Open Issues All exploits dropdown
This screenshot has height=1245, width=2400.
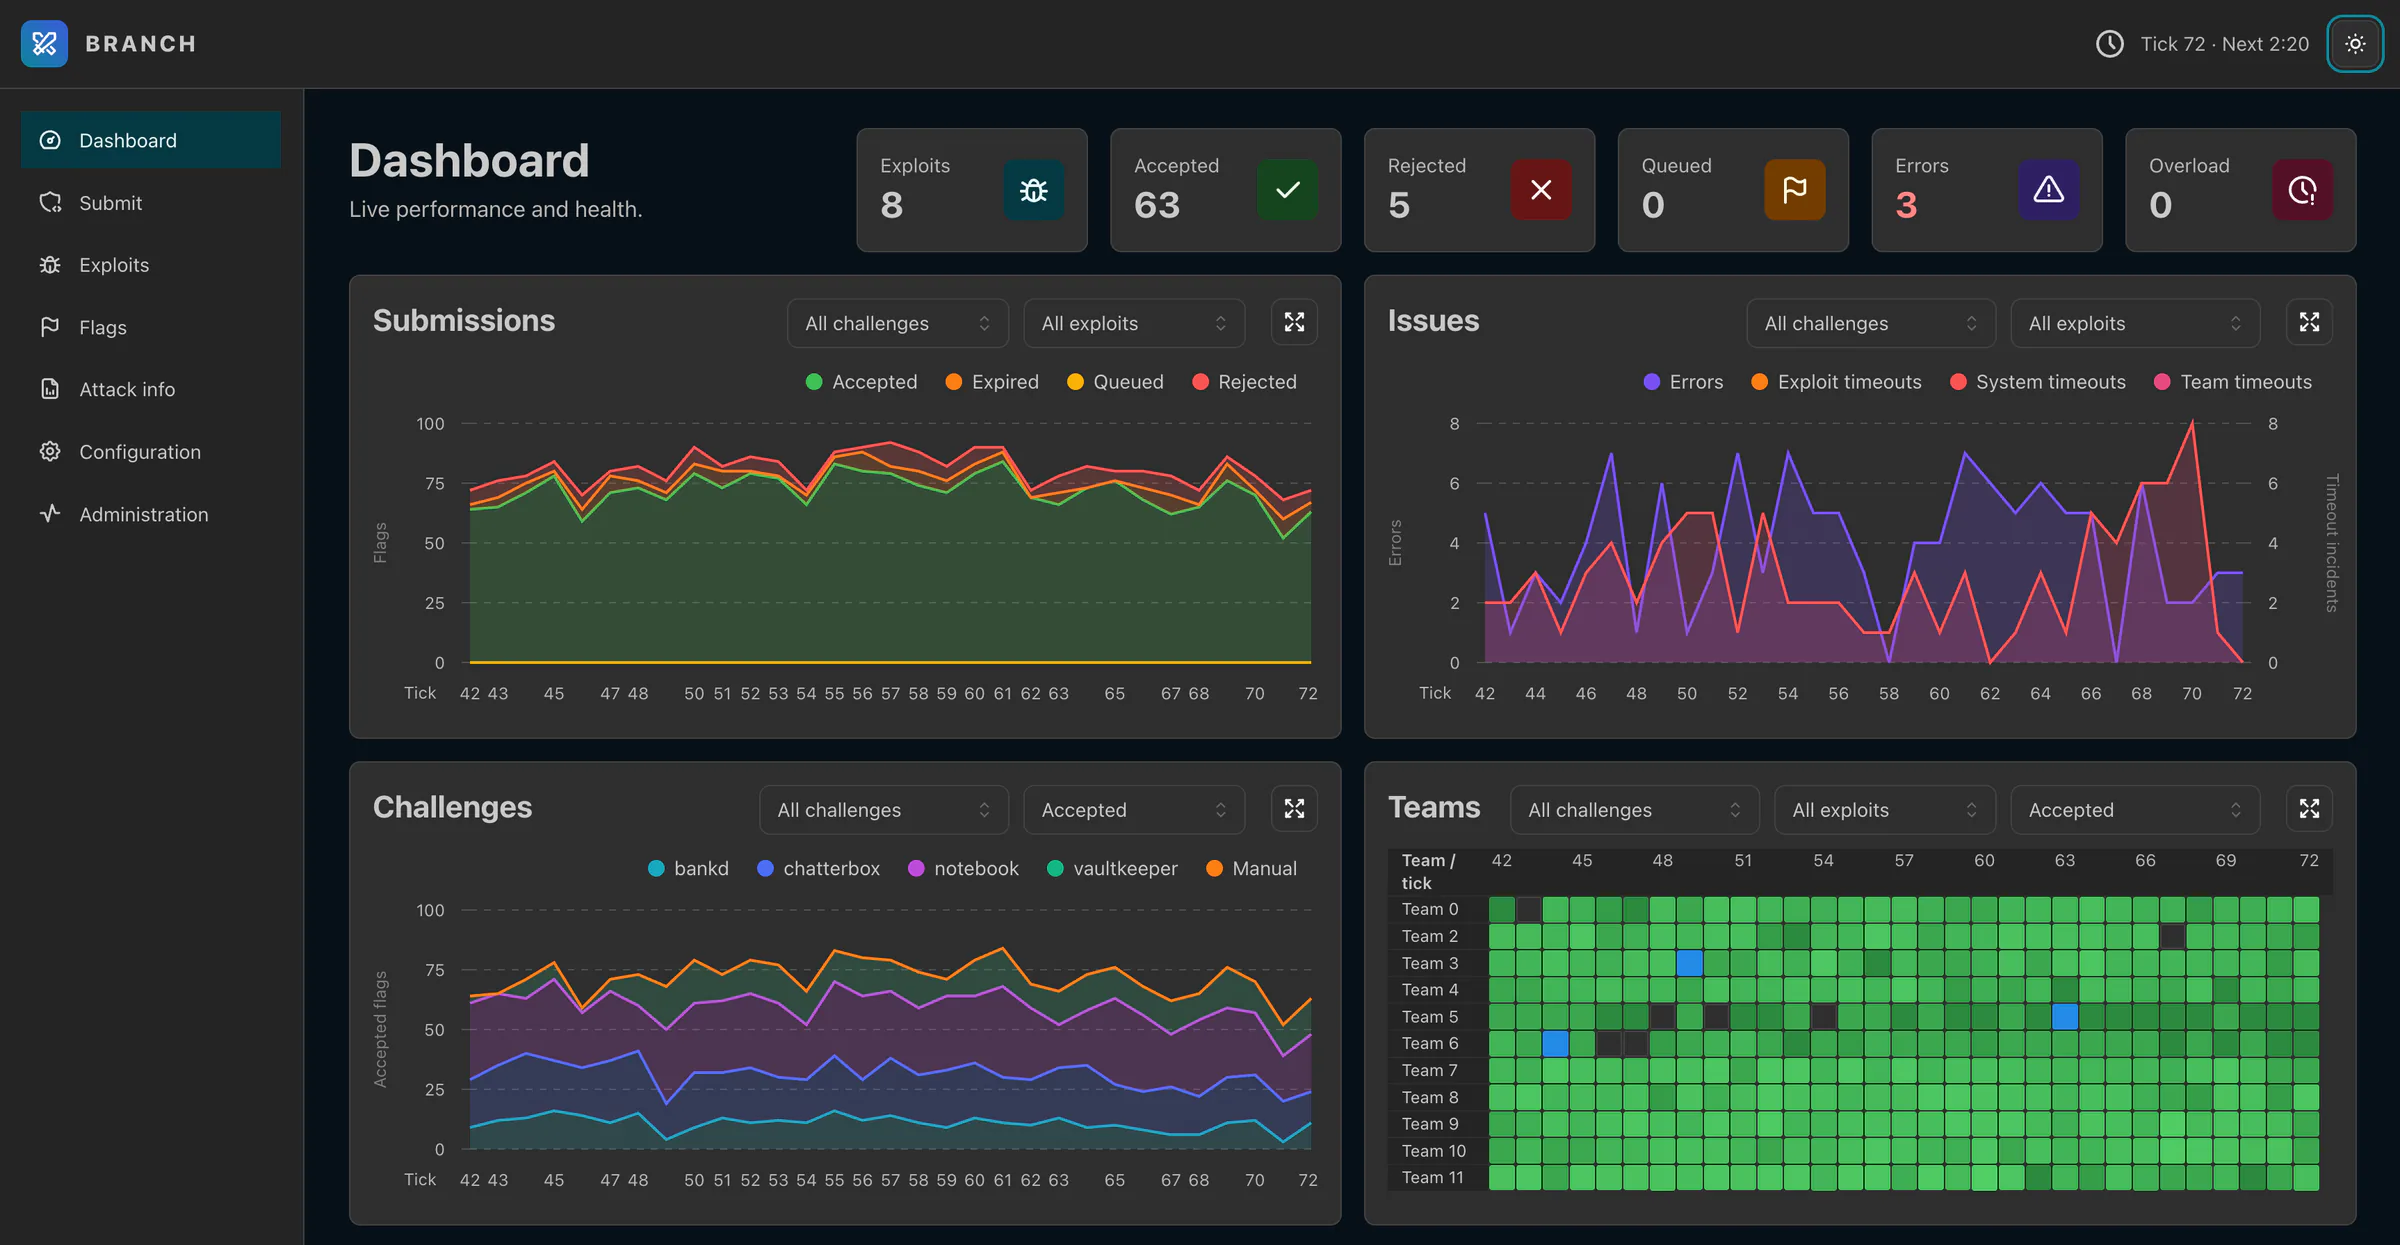(x=2135, y=323)
